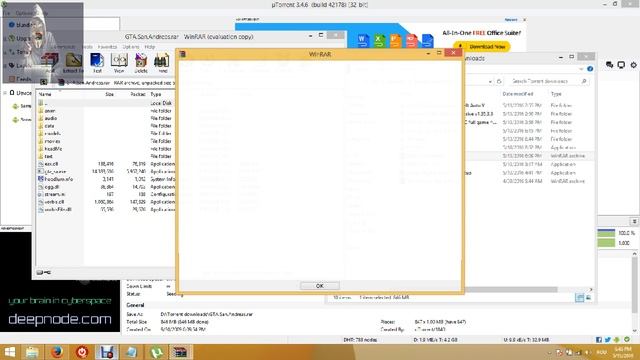Image resolution: width=640 pixels, height=360 pixels.
Task: Launch Firefox from taskbar
Action: pos(57,352)
